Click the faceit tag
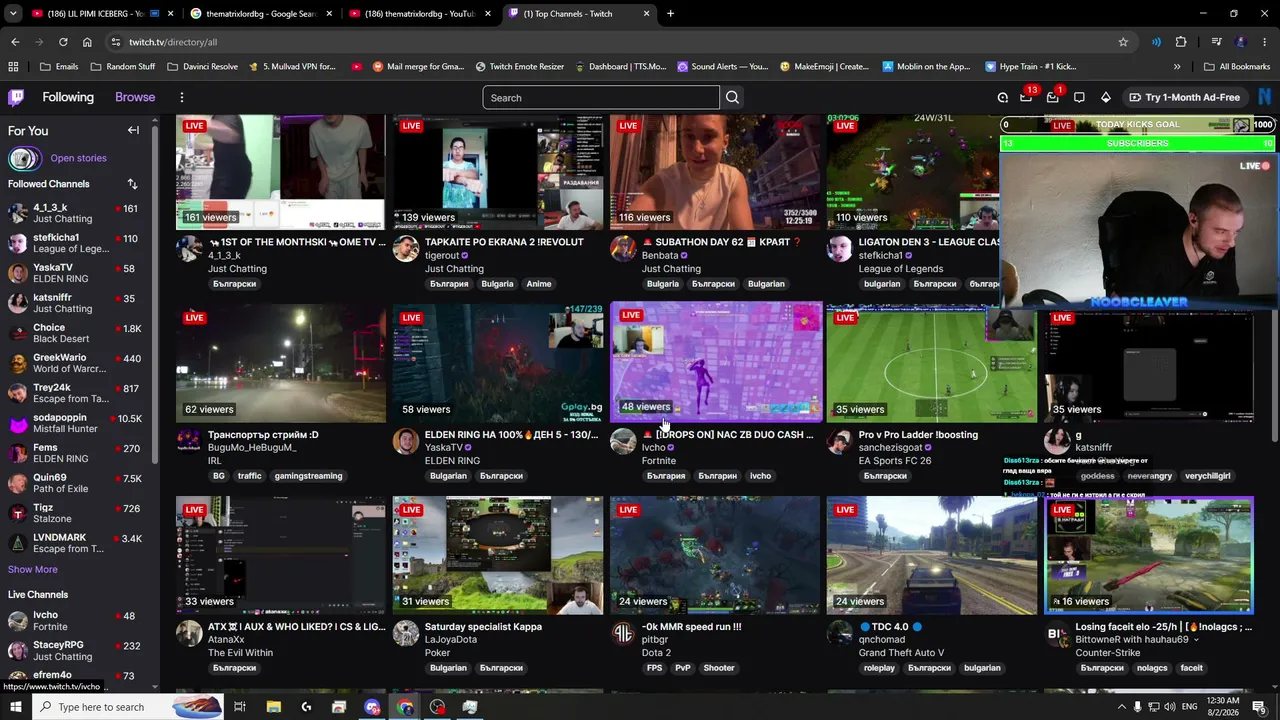The image size is (1280, 720). pyautogui.click(x=1191, y=668)
